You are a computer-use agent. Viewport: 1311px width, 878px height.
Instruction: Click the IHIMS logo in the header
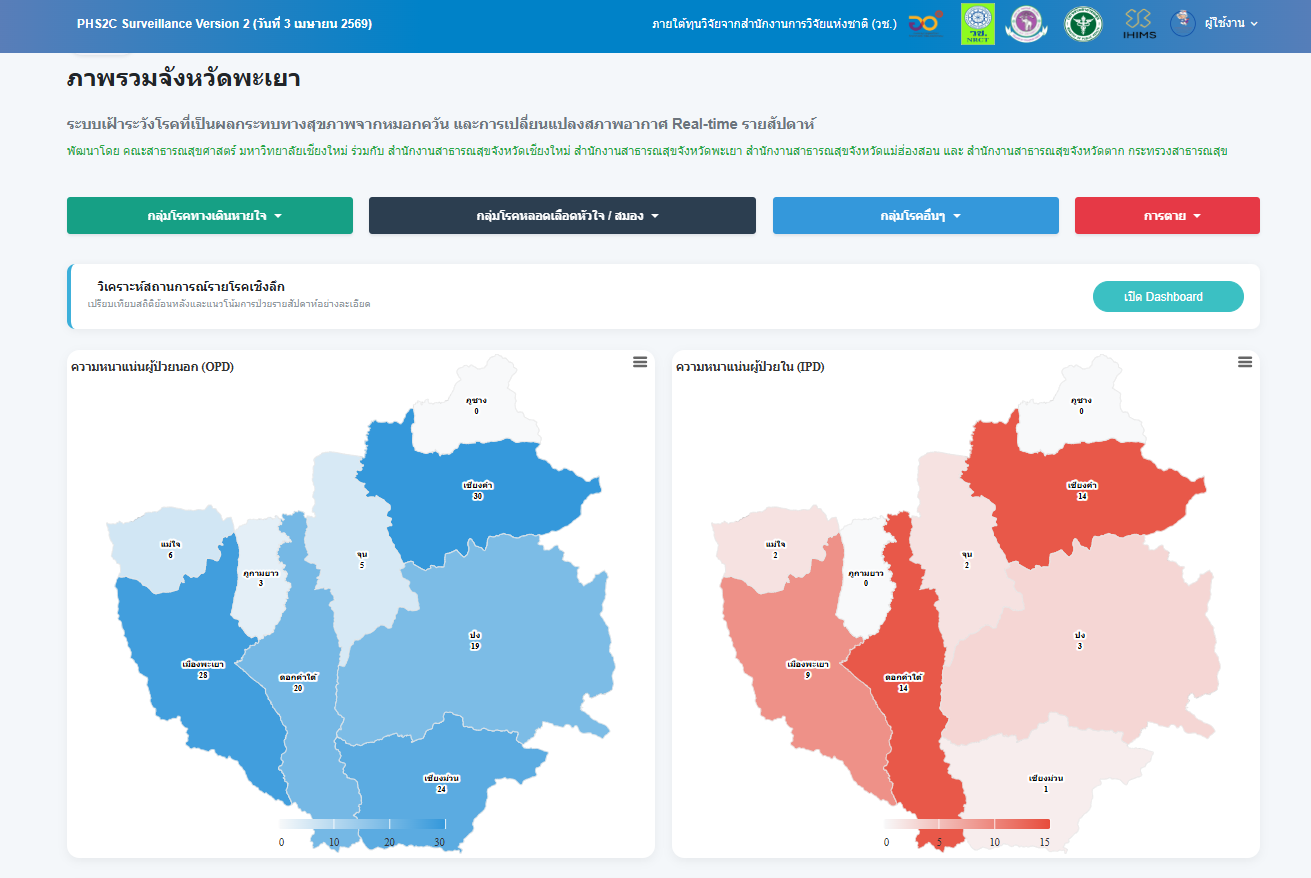1138,24
